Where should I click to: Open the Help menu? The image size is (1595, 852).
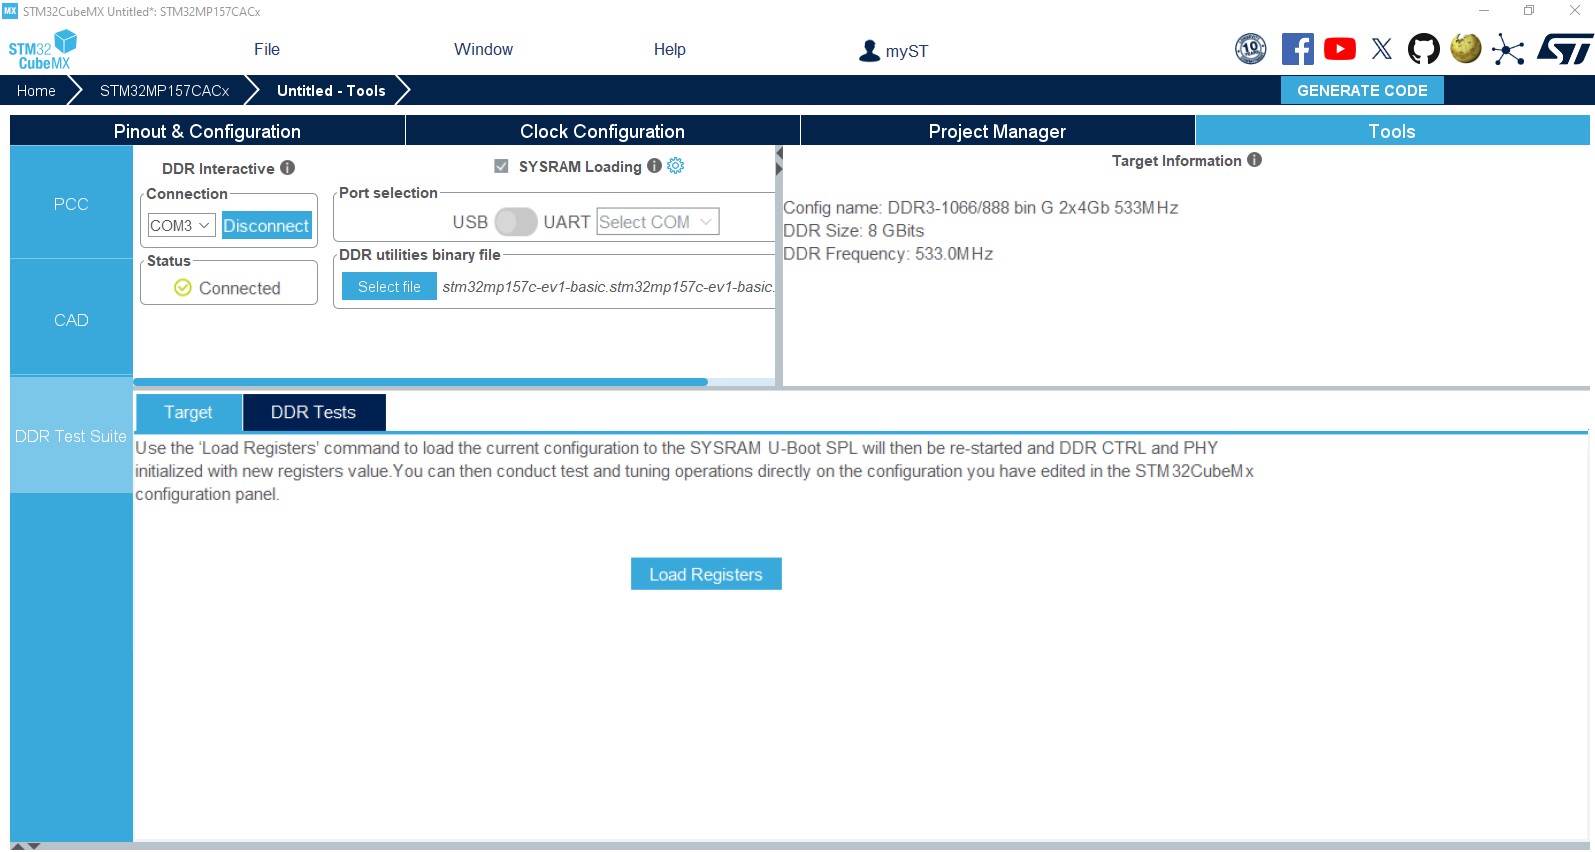point(670,50)
